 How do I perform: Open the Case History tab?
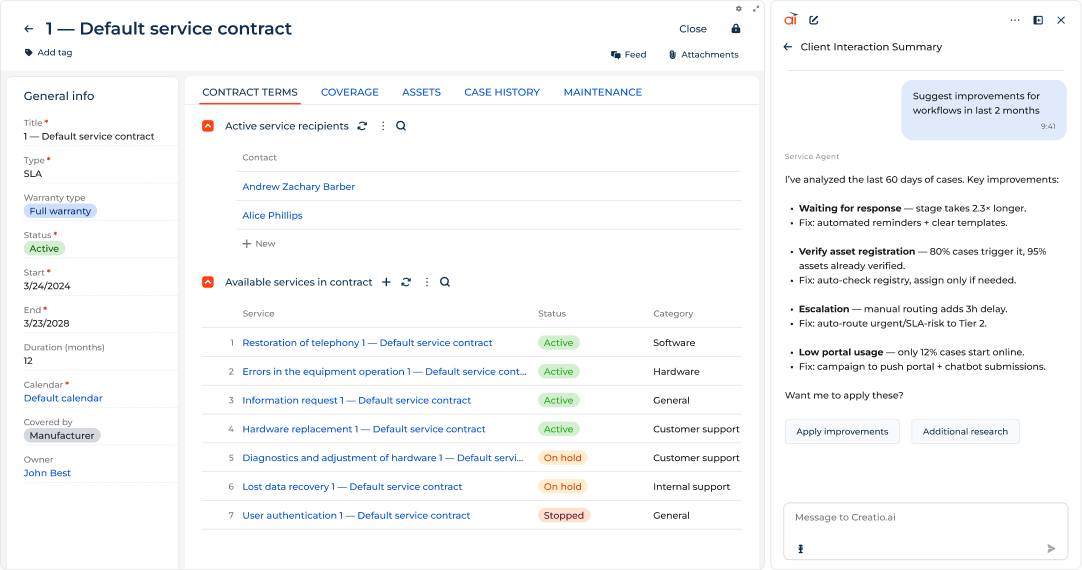tap(501, 92)
